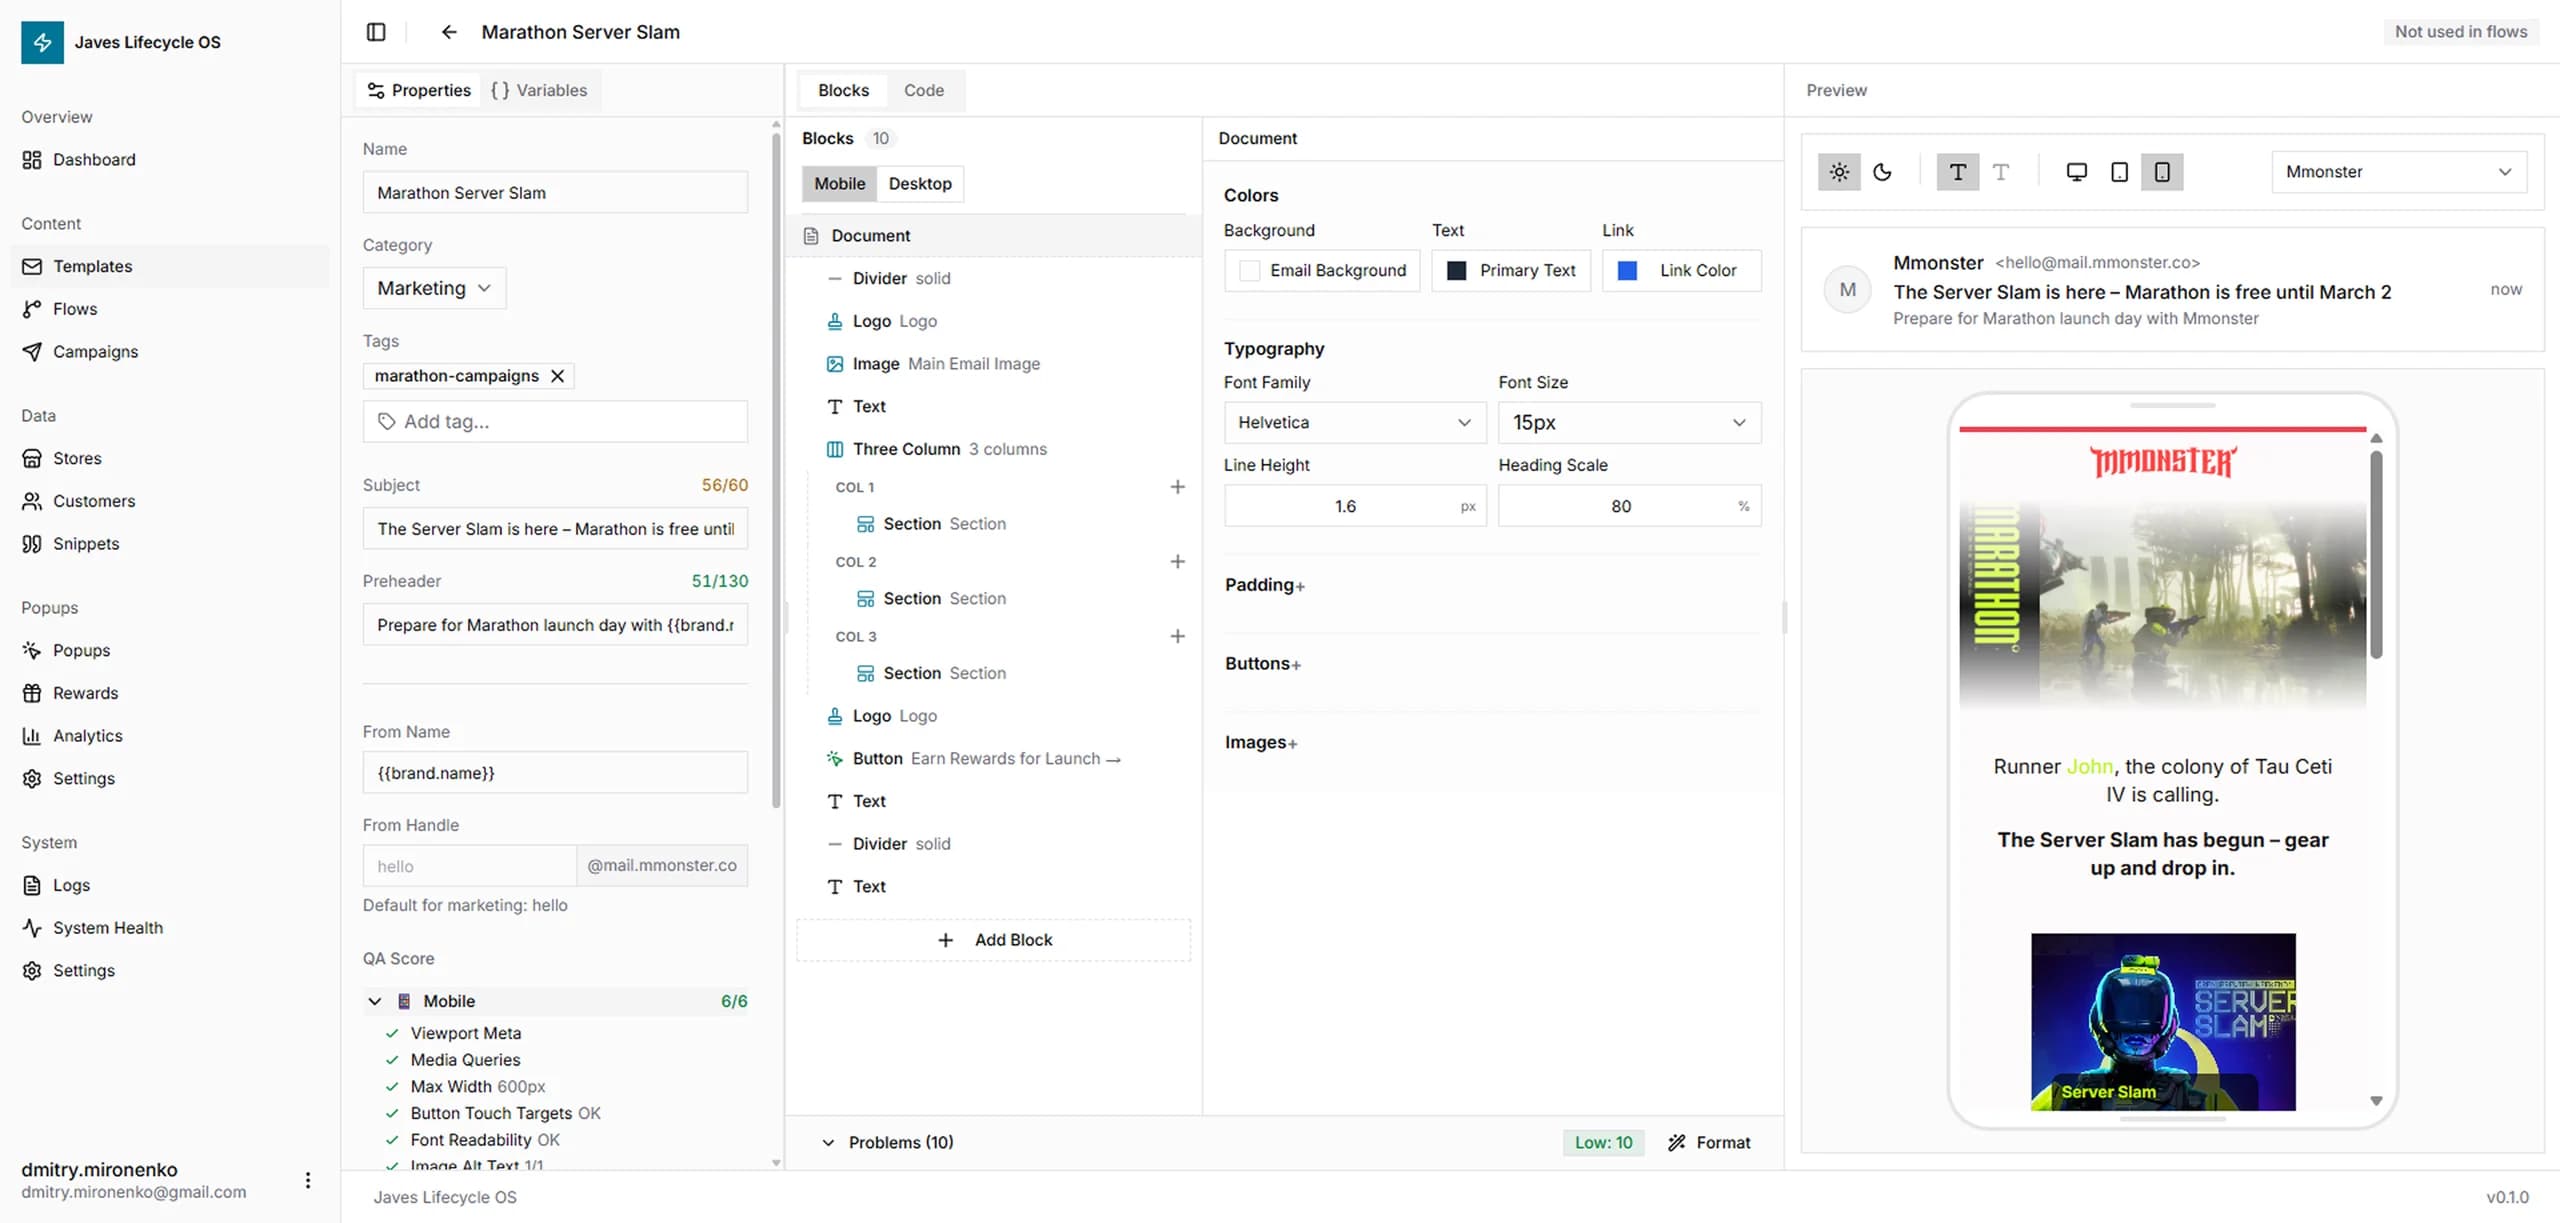This screenshot has height=1223, width=2560.
Task: Toggle the sidebar panel icon
Action: 376,32
